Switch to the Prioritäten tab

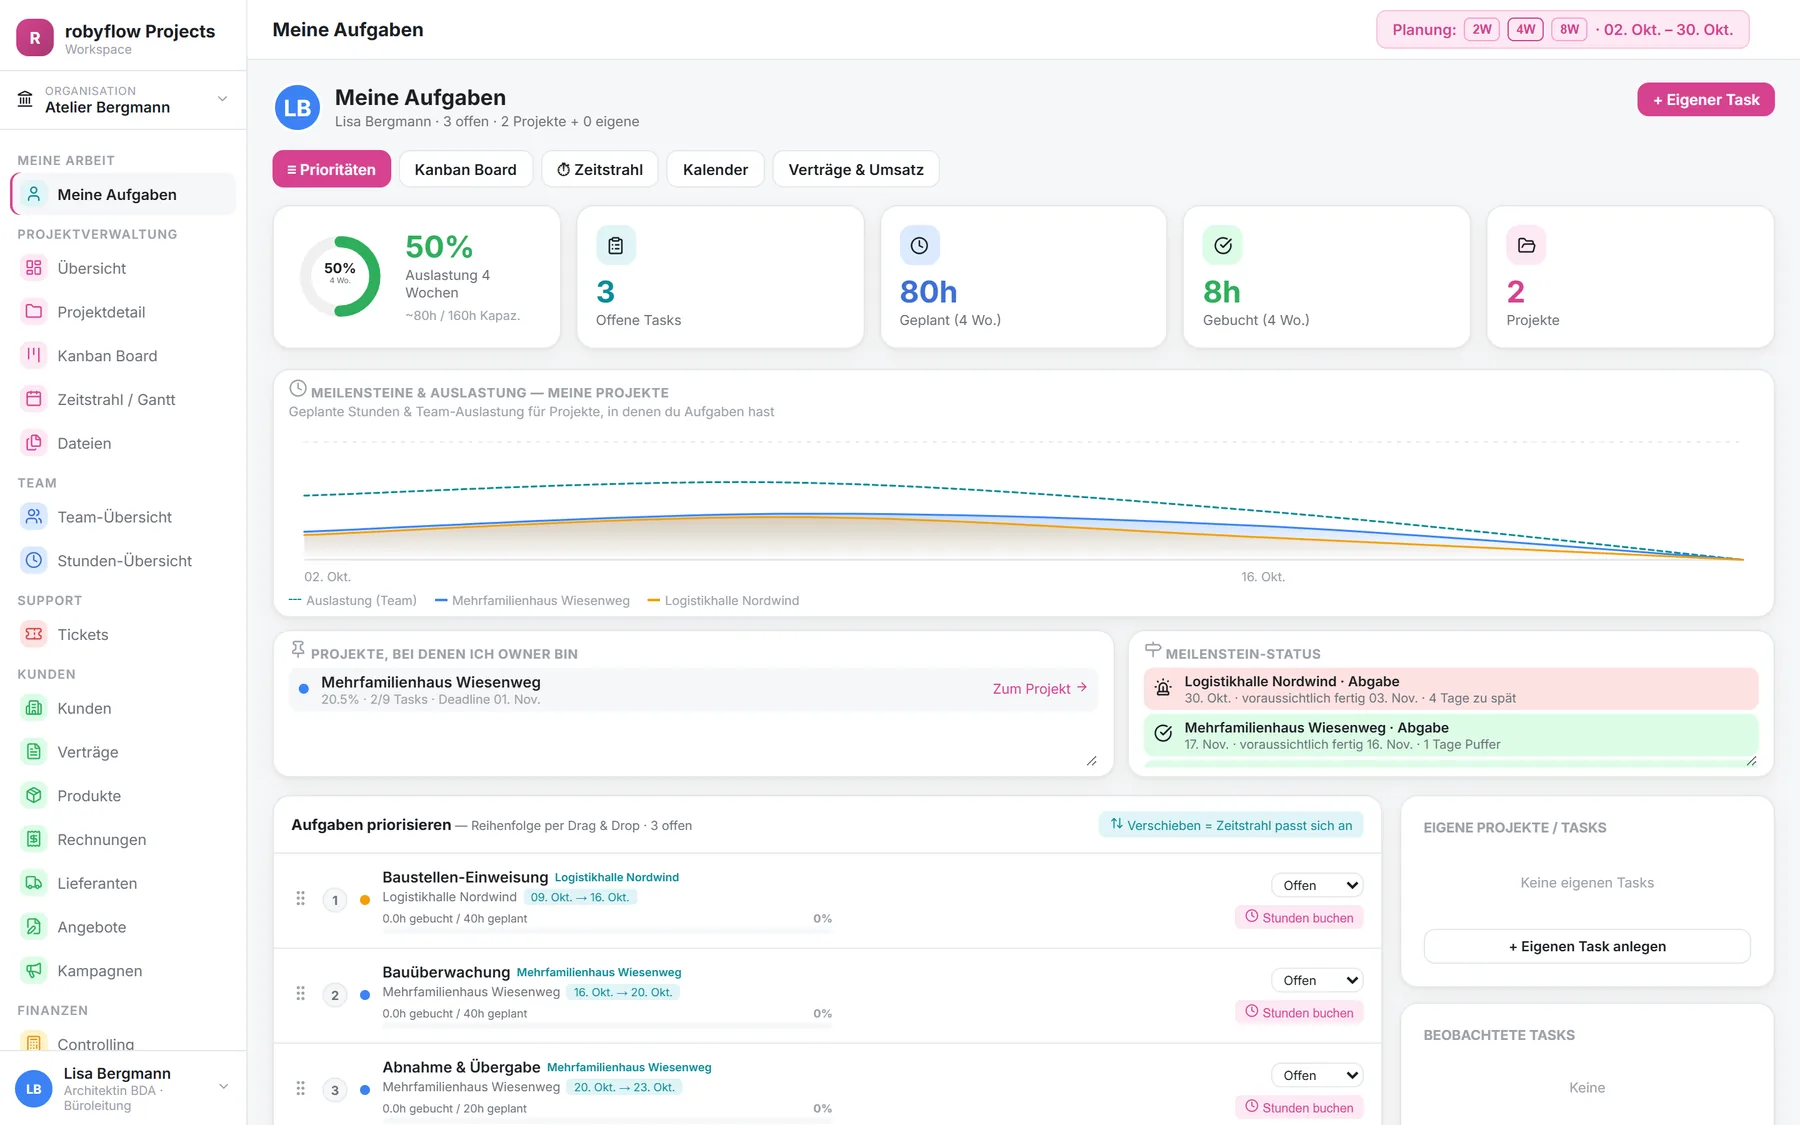point(331,169)
